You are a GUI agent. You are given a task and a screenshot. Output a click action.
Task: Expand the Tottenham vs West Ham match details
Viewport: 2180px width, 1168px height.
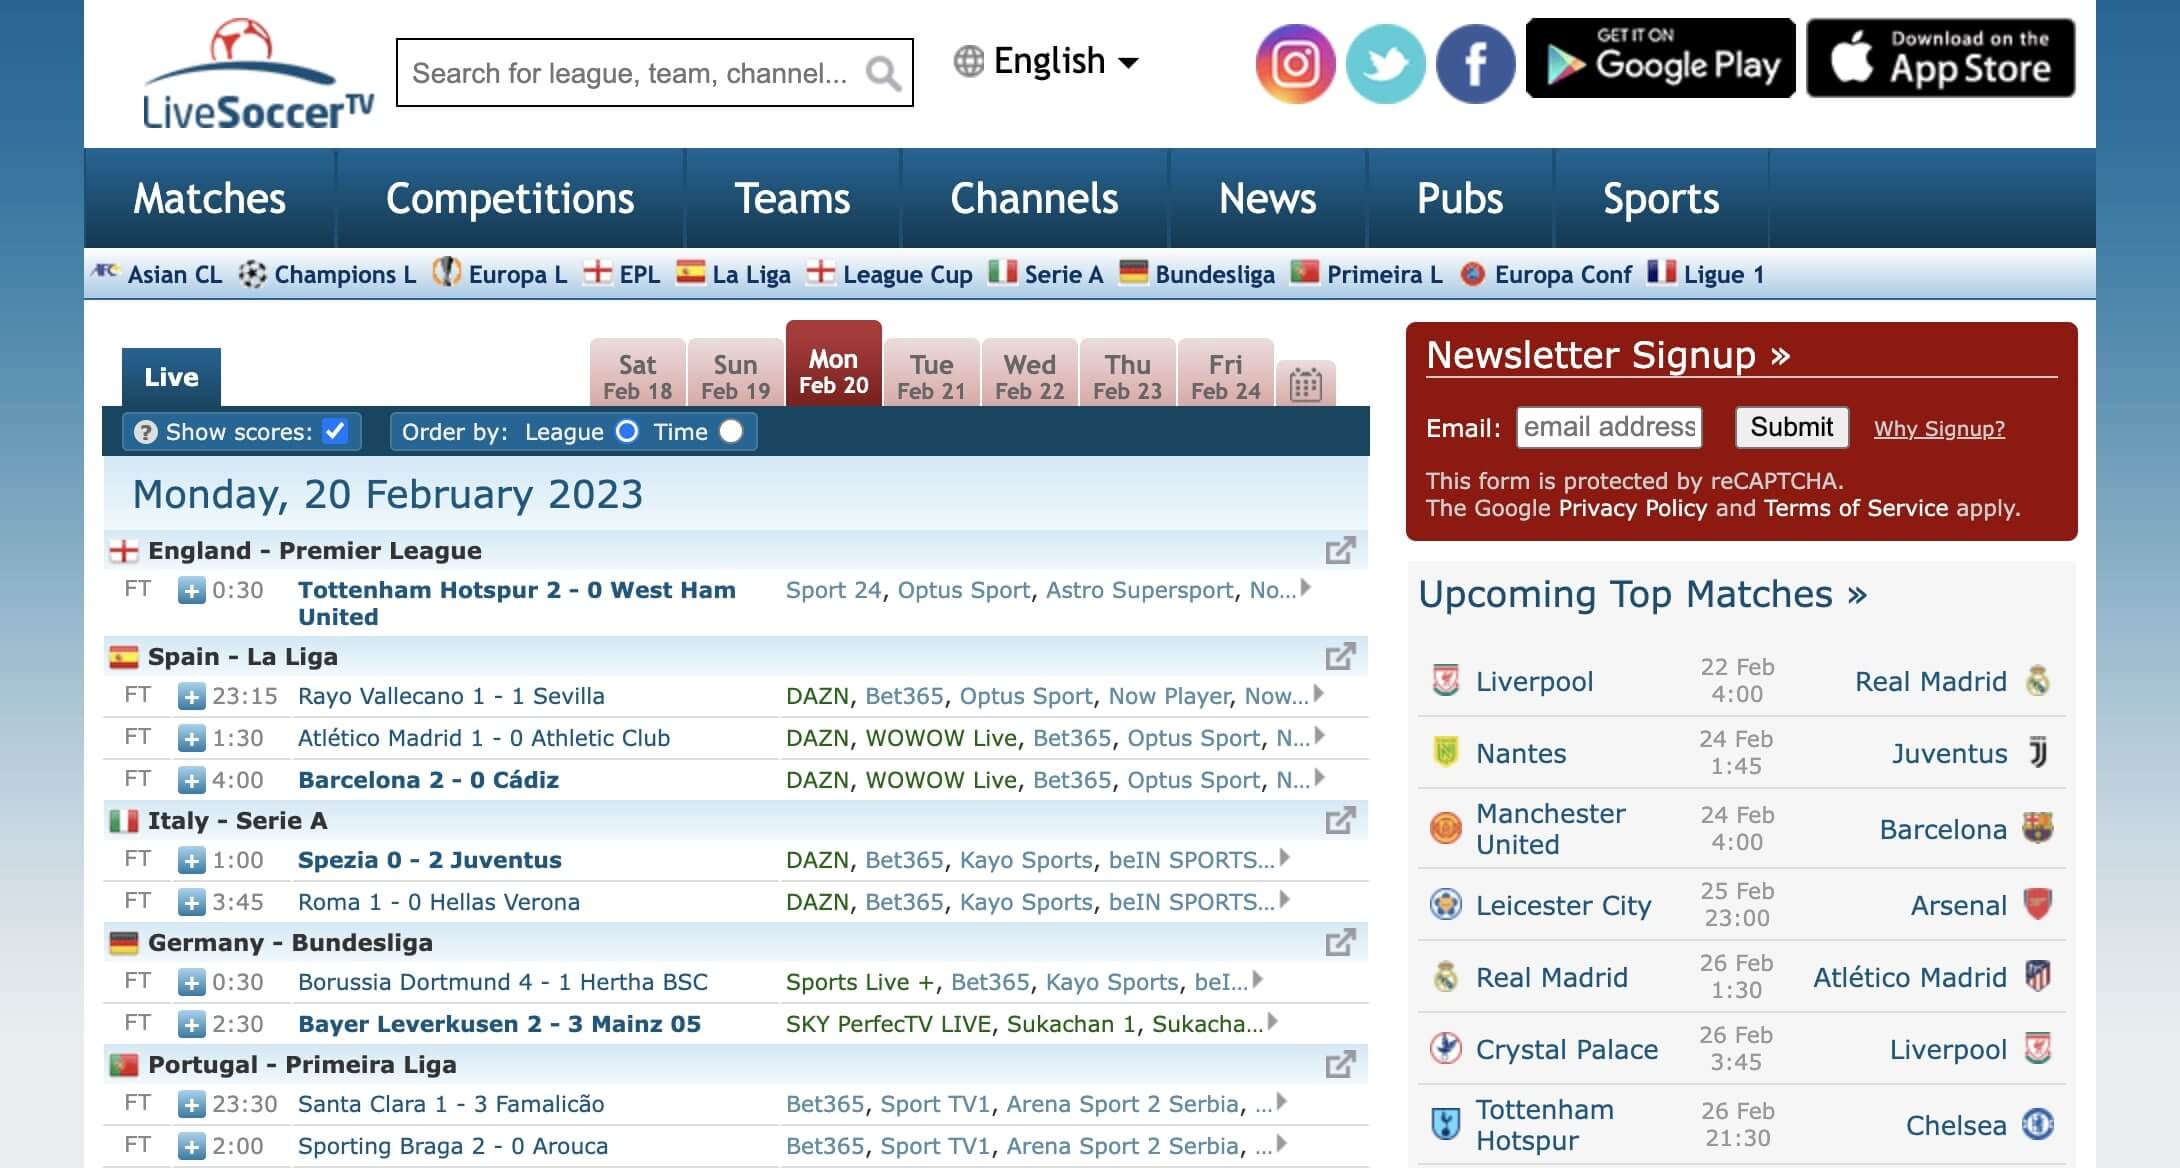click(191, 591)
